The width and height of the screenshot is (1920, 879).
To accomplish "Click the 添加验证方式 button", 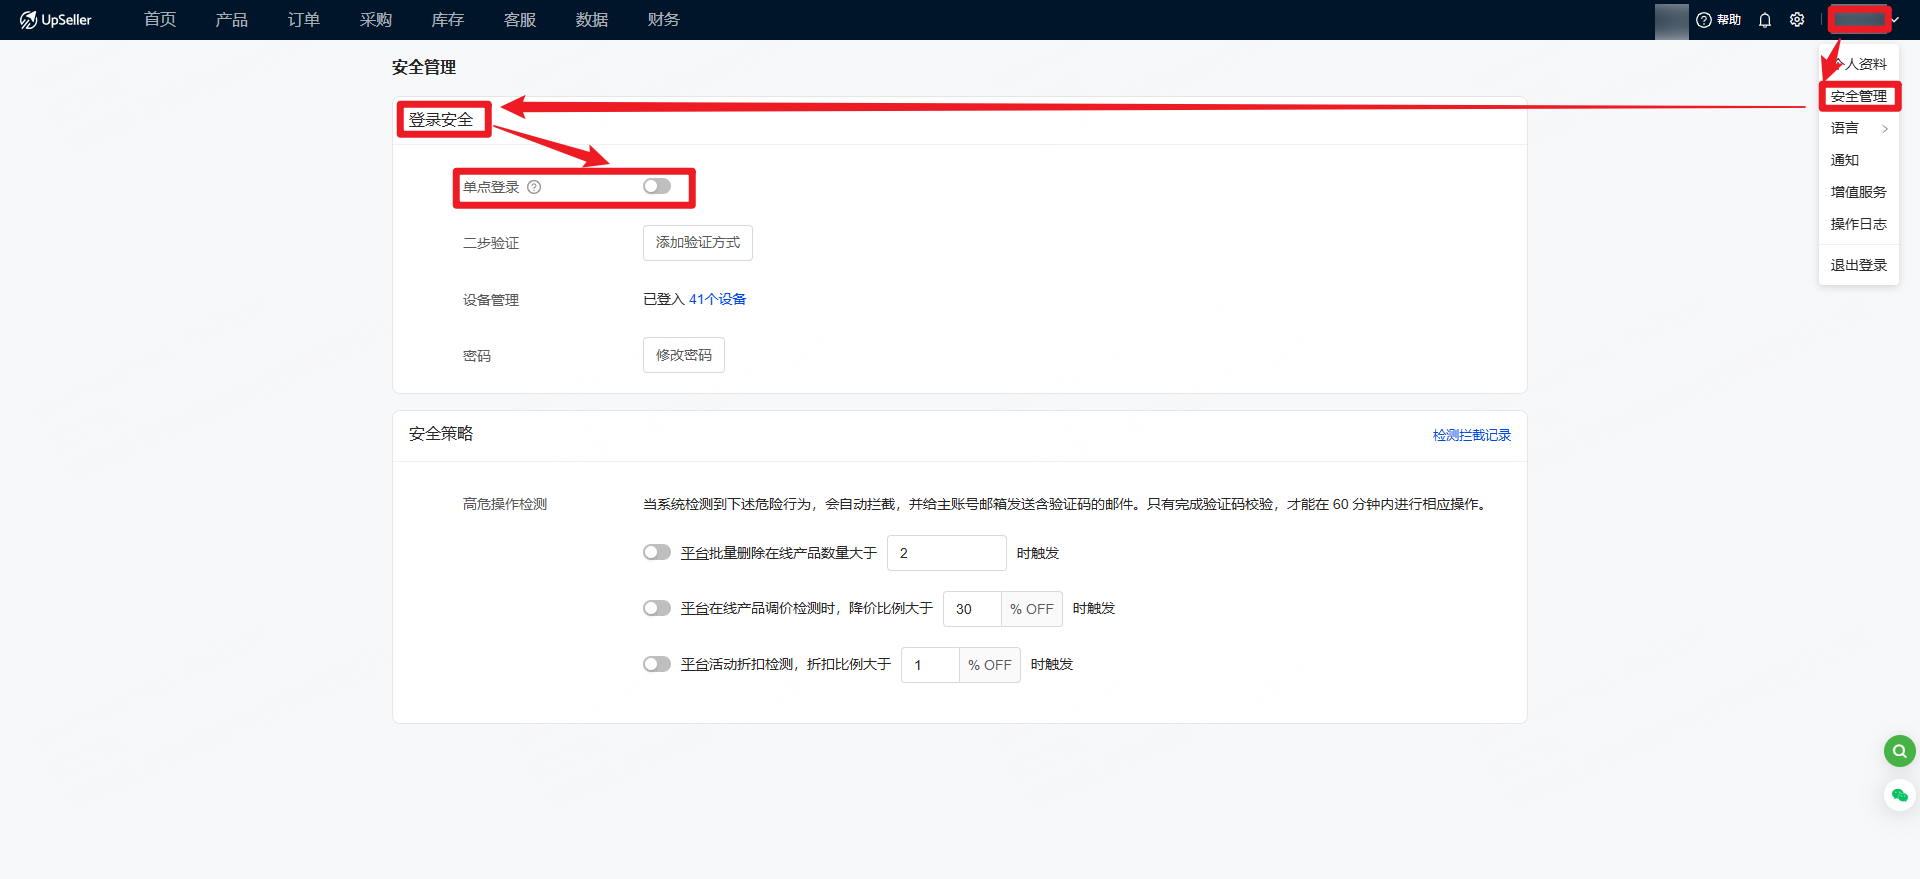I will (697, 243).
